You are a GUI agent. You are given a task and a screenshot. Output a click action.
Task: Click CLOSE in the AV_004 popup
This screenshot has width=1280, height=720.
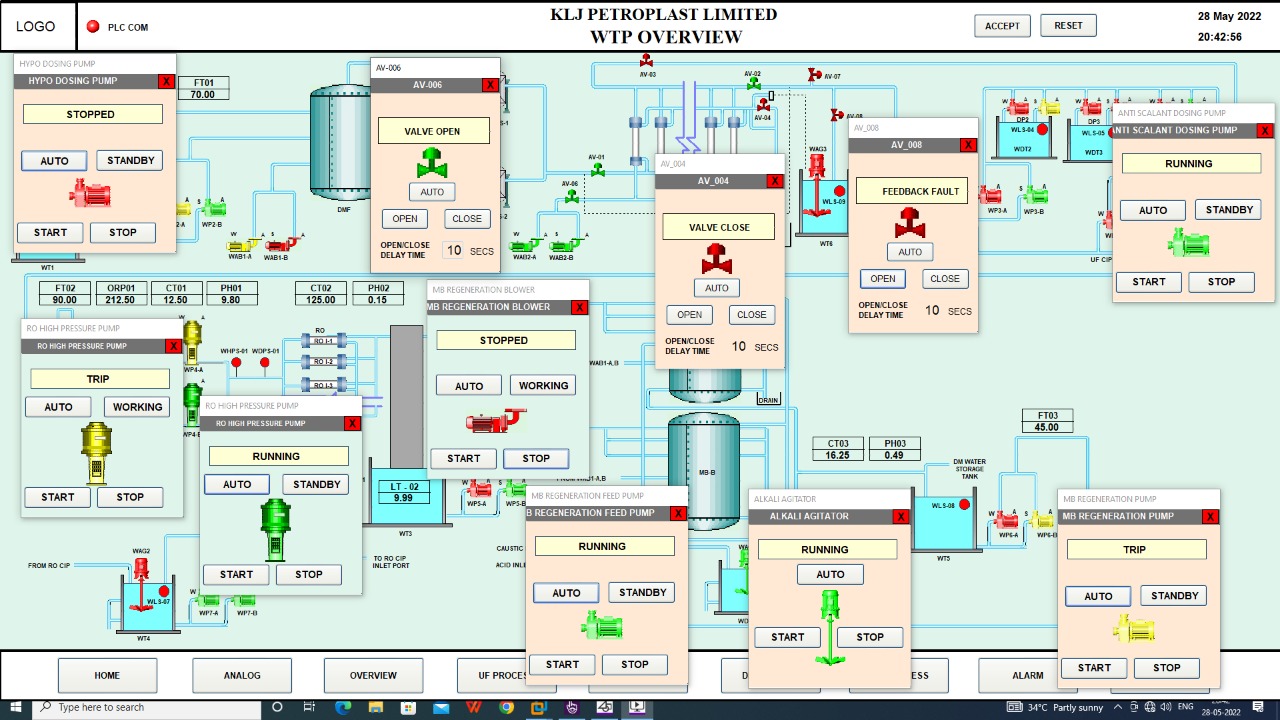coord(751,315)
